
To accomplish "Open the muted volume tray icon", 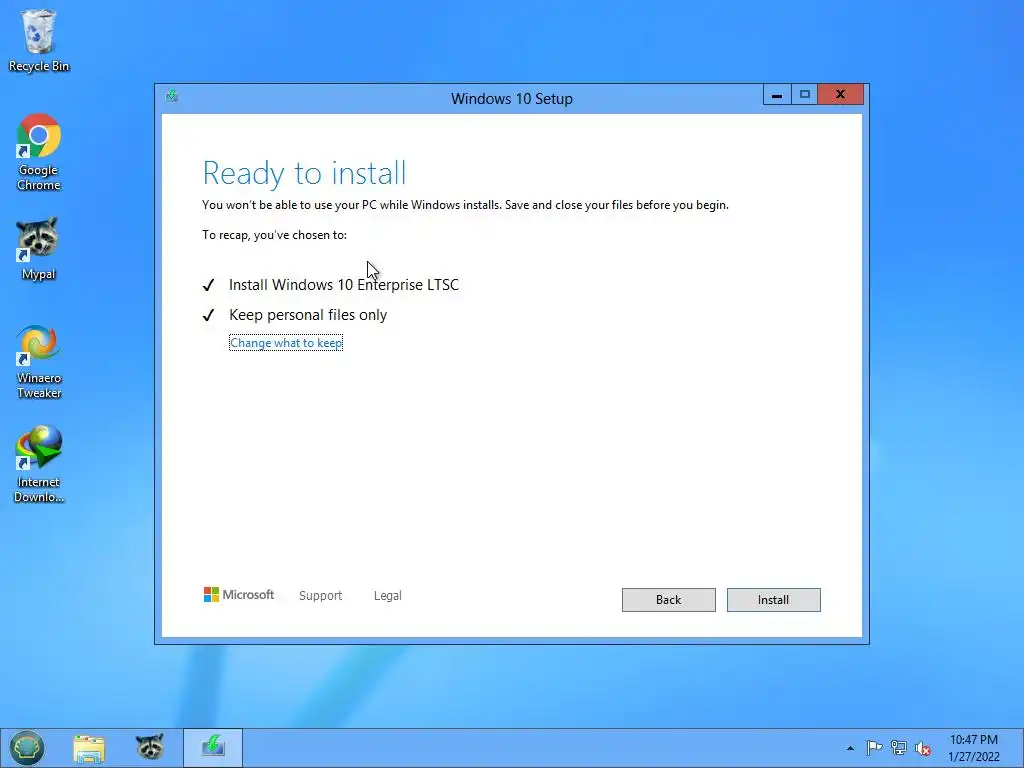I will (x=922, y=748).
